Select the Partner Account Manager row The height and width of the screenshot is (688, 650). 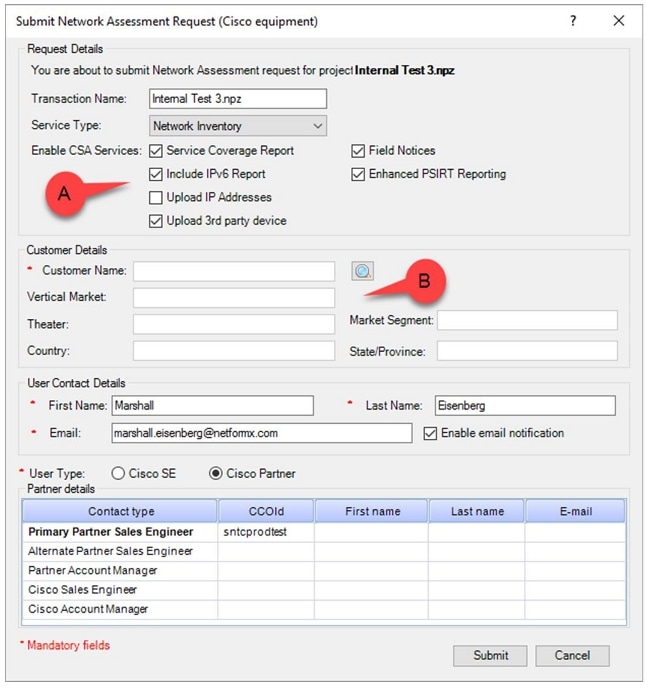pyautogui.click(x=324, y=571)
